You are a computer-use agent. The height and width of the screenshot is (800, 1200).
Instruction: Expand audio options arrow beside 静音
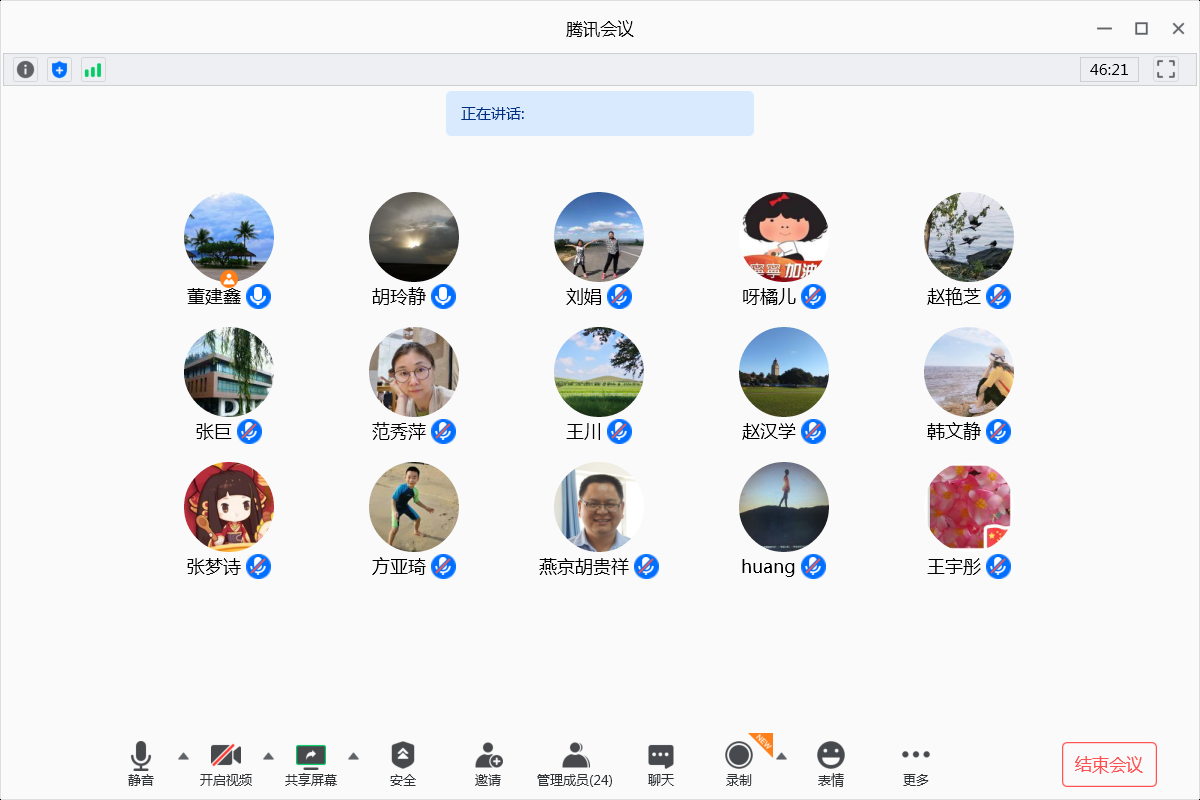coord(183,756)
